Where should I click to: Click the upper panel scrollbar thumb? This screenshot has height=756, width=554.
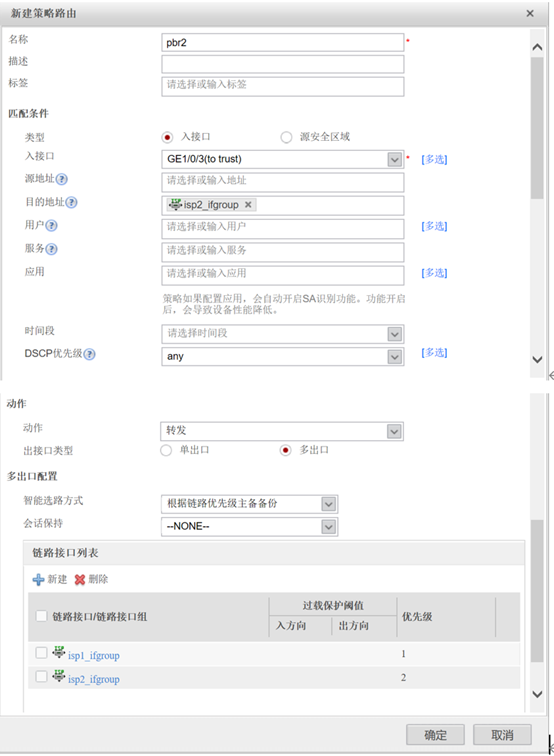(537, 128)
